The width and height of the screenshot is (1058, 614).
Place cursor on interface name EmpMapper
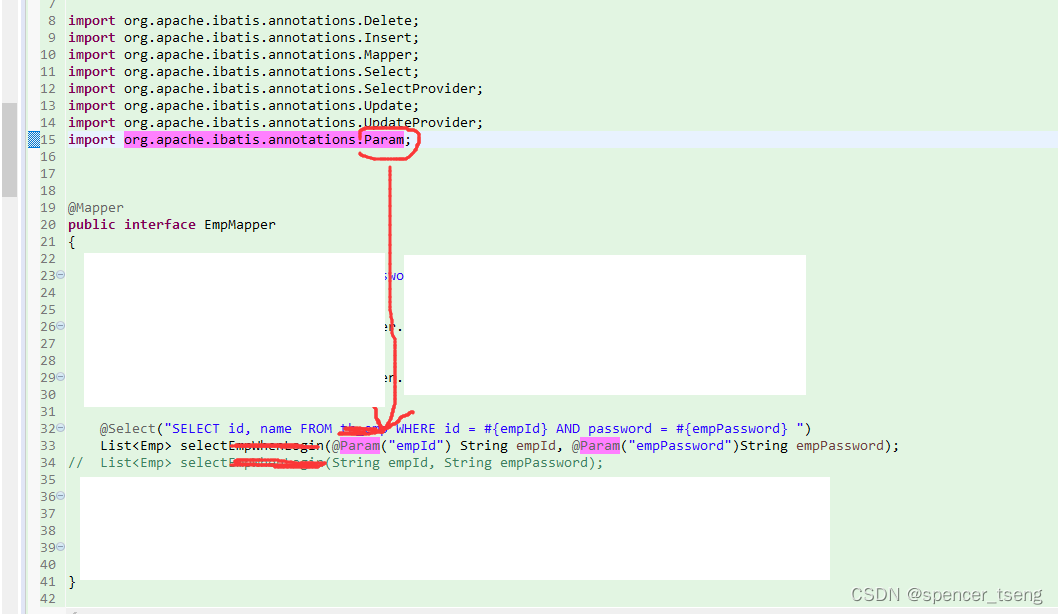[239, 224]
